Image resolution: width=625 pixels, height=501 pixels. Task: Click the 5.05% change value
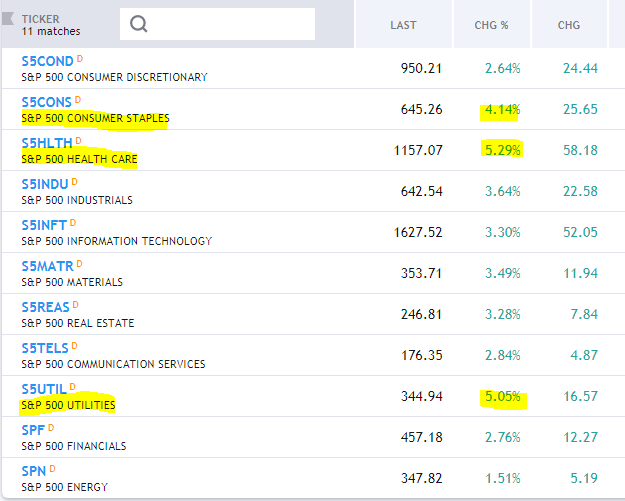[x=503, y=396]
